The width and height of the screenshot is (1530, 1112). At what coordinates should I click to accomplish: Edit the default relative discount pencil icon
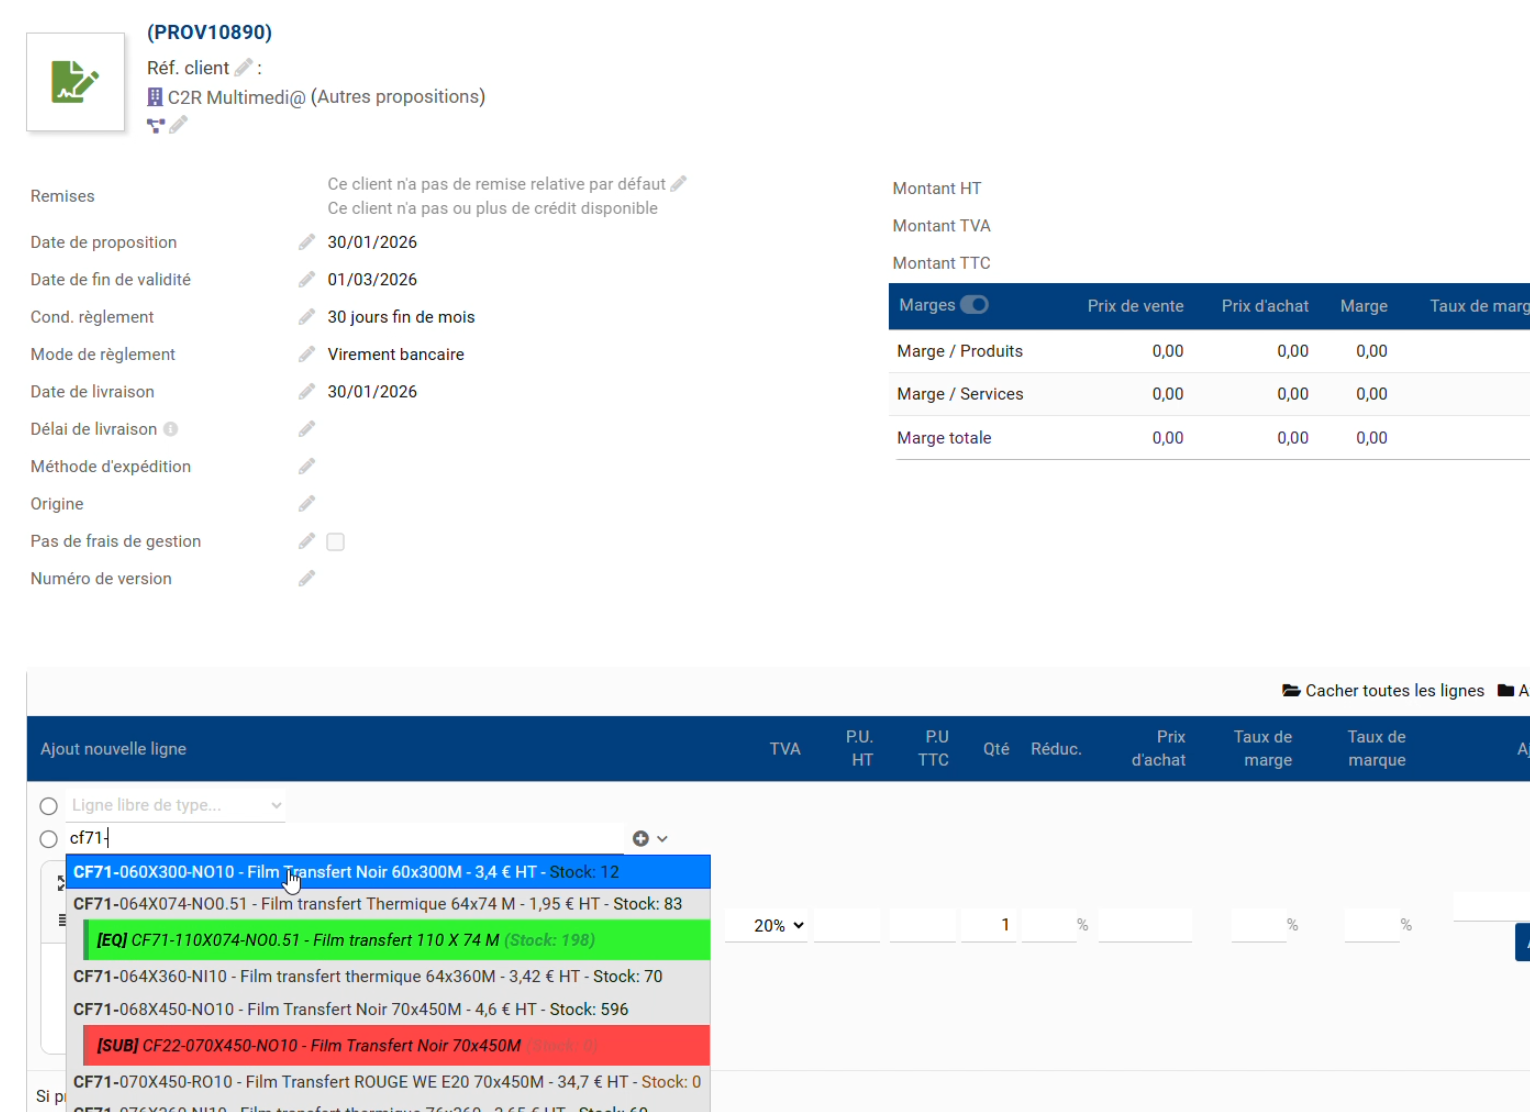[679, 184]
